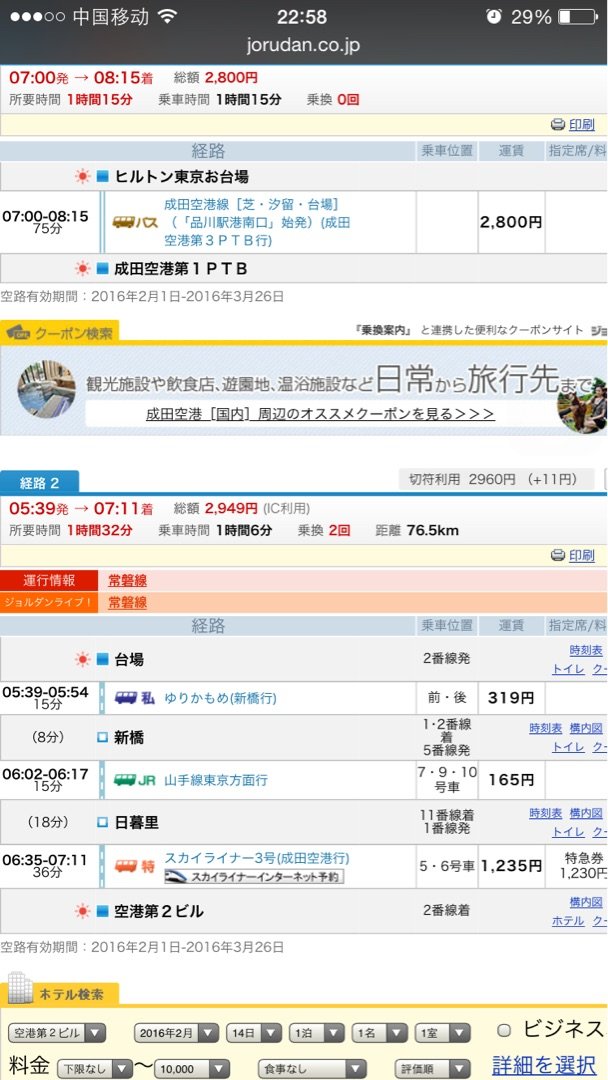Open the 常磐線 link in the 運行情報 row
The height and width of the screenshot is (1080, 608).
point(127,580)
